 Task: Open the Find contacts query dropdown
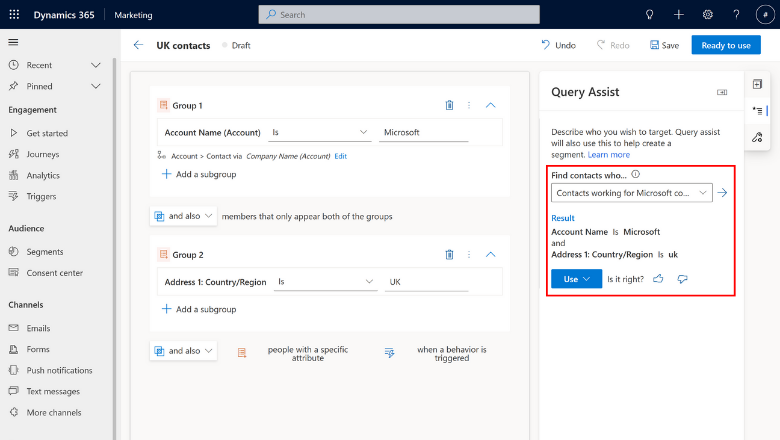click(632, 193)
